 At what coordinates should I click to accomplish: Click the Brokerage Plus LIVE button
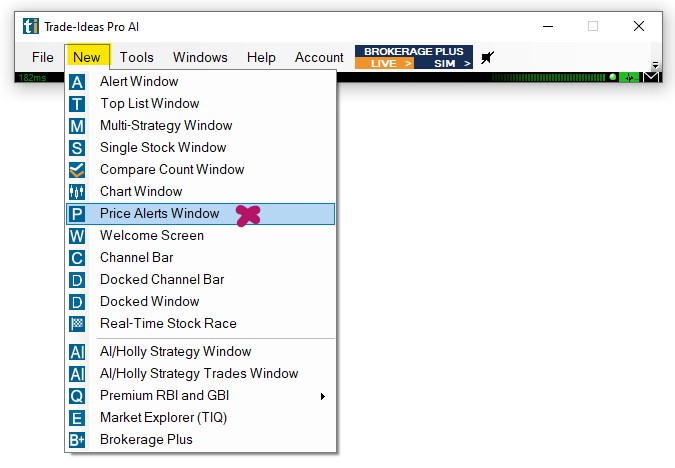pyautogui.click(x=385, y=63)
